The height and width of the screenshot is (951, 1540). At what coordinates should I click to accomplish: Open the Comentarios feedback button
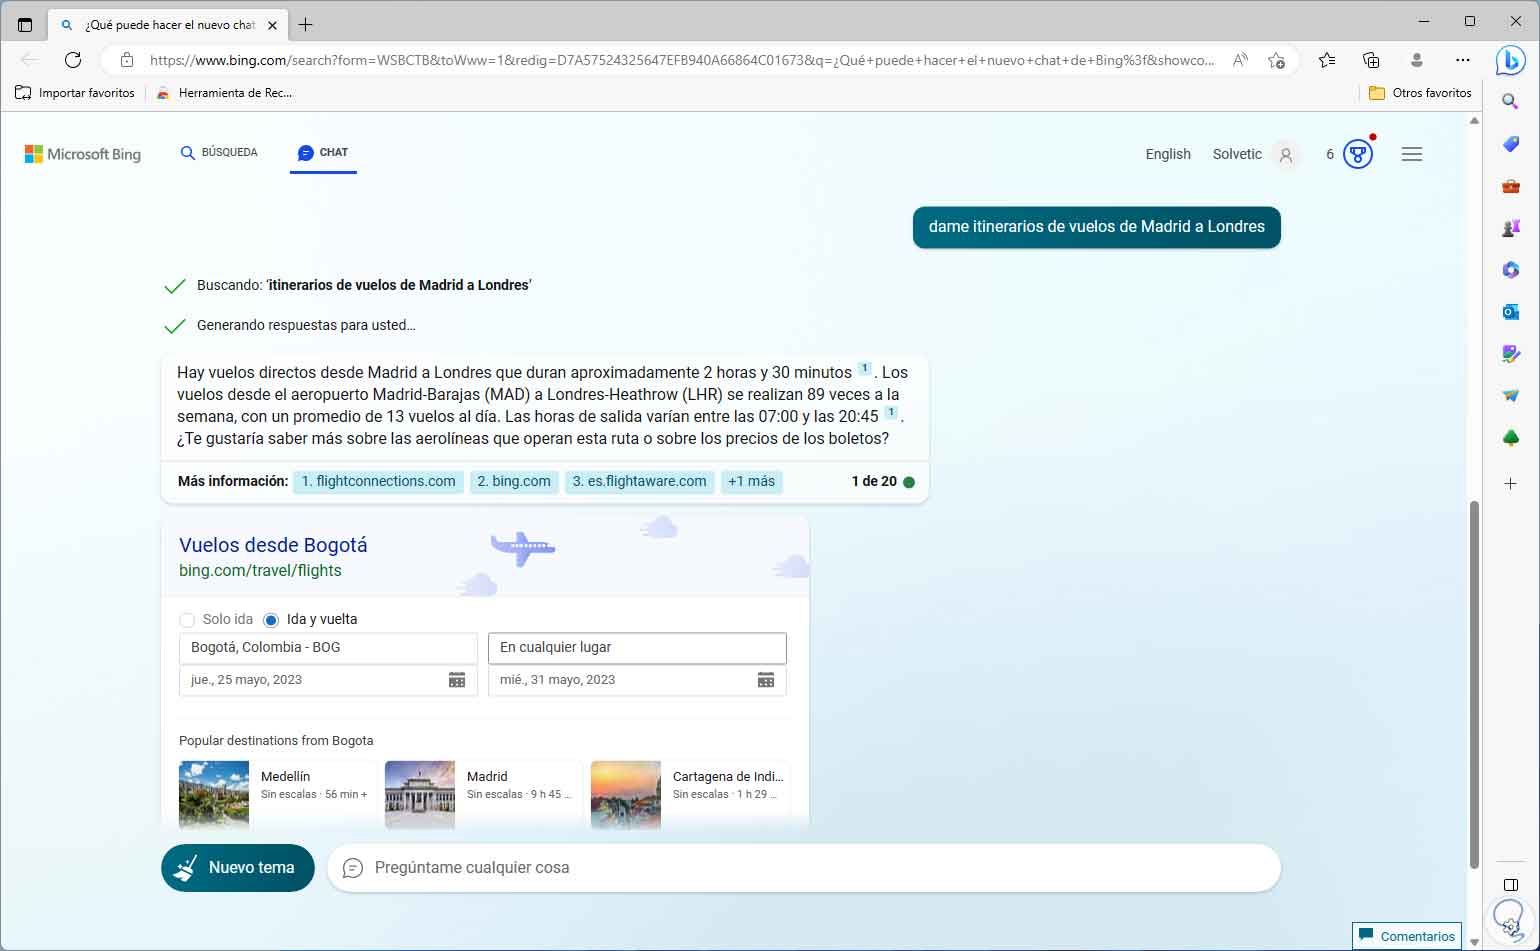pyautogui.click(x=1407, y=936)
